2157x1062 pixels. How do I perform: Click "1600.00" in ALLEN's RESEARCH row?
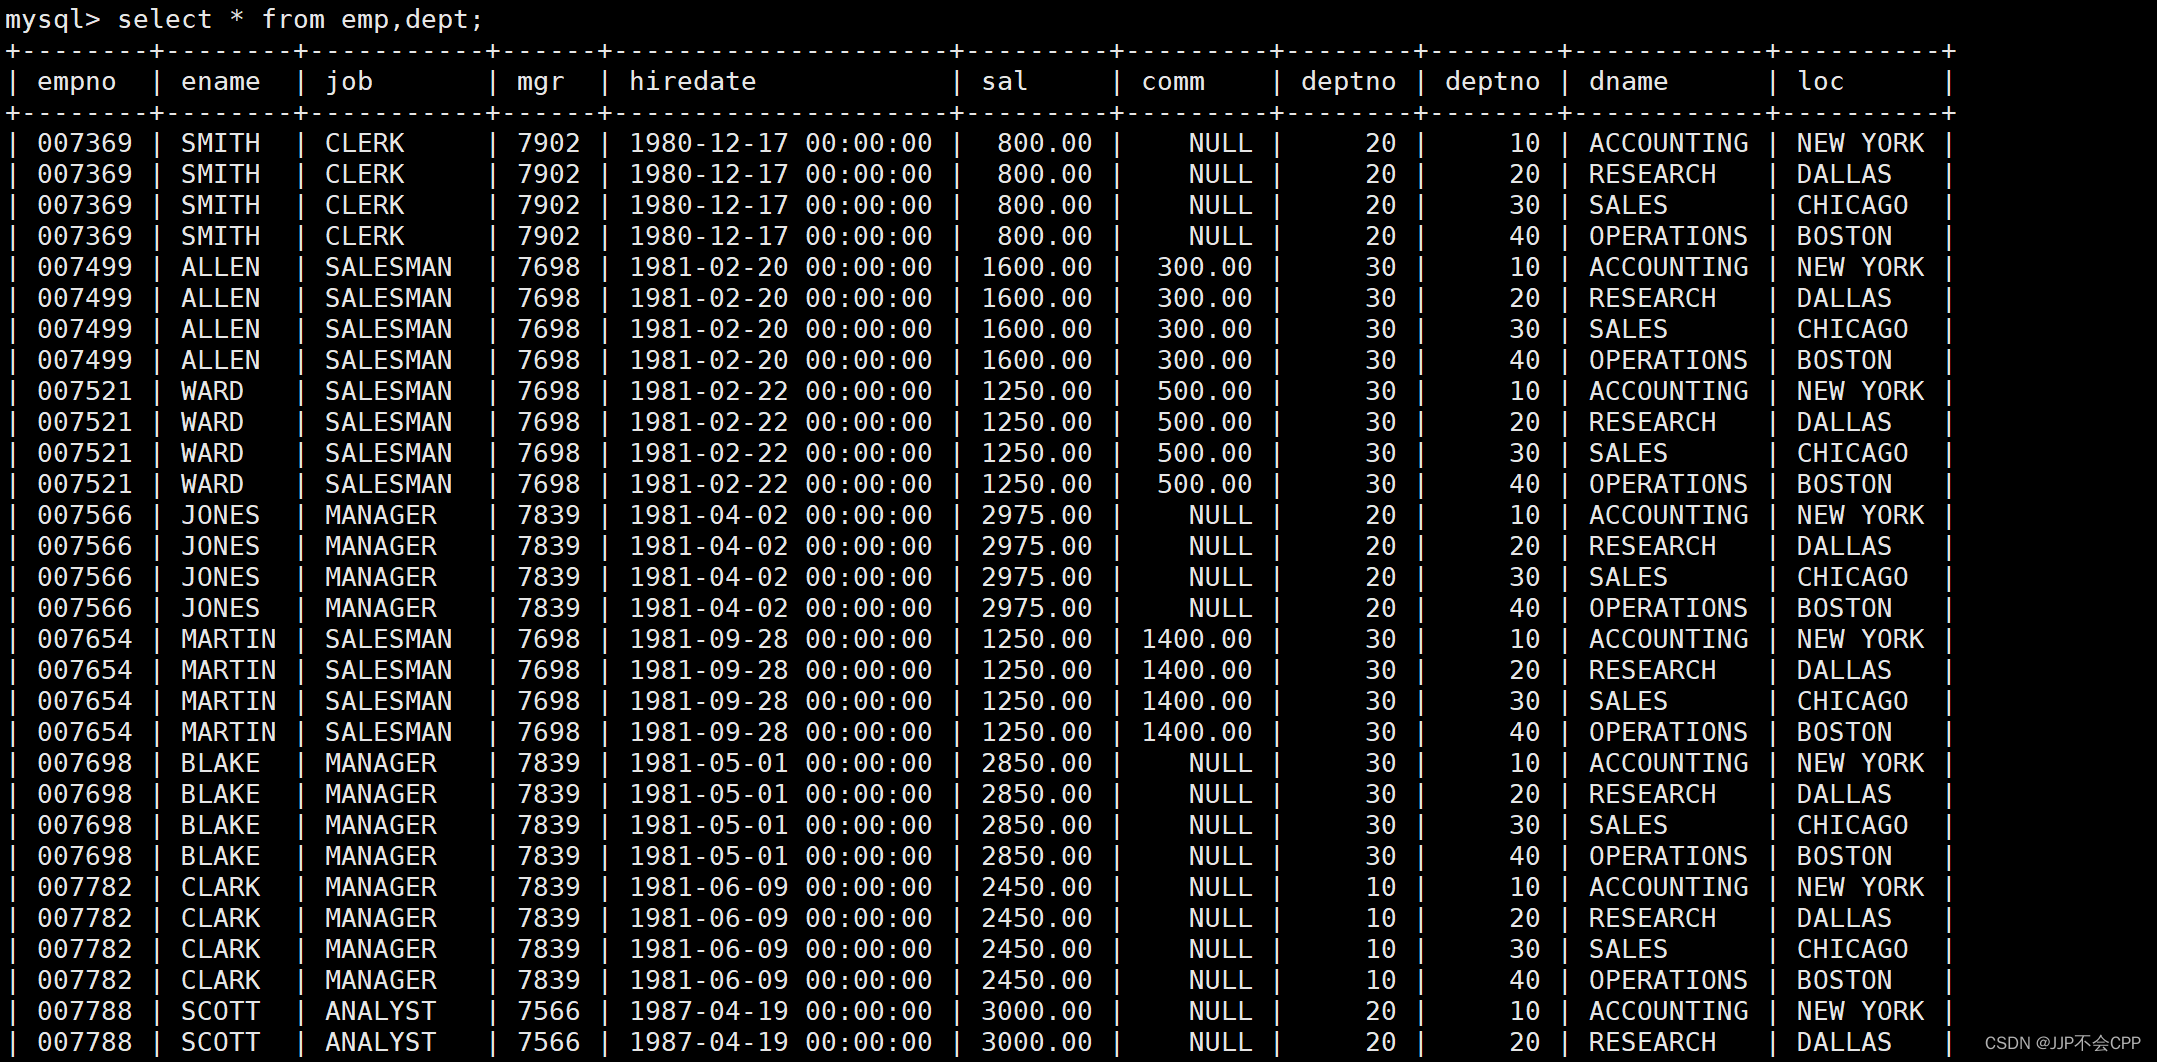[x=1037, y=298]
